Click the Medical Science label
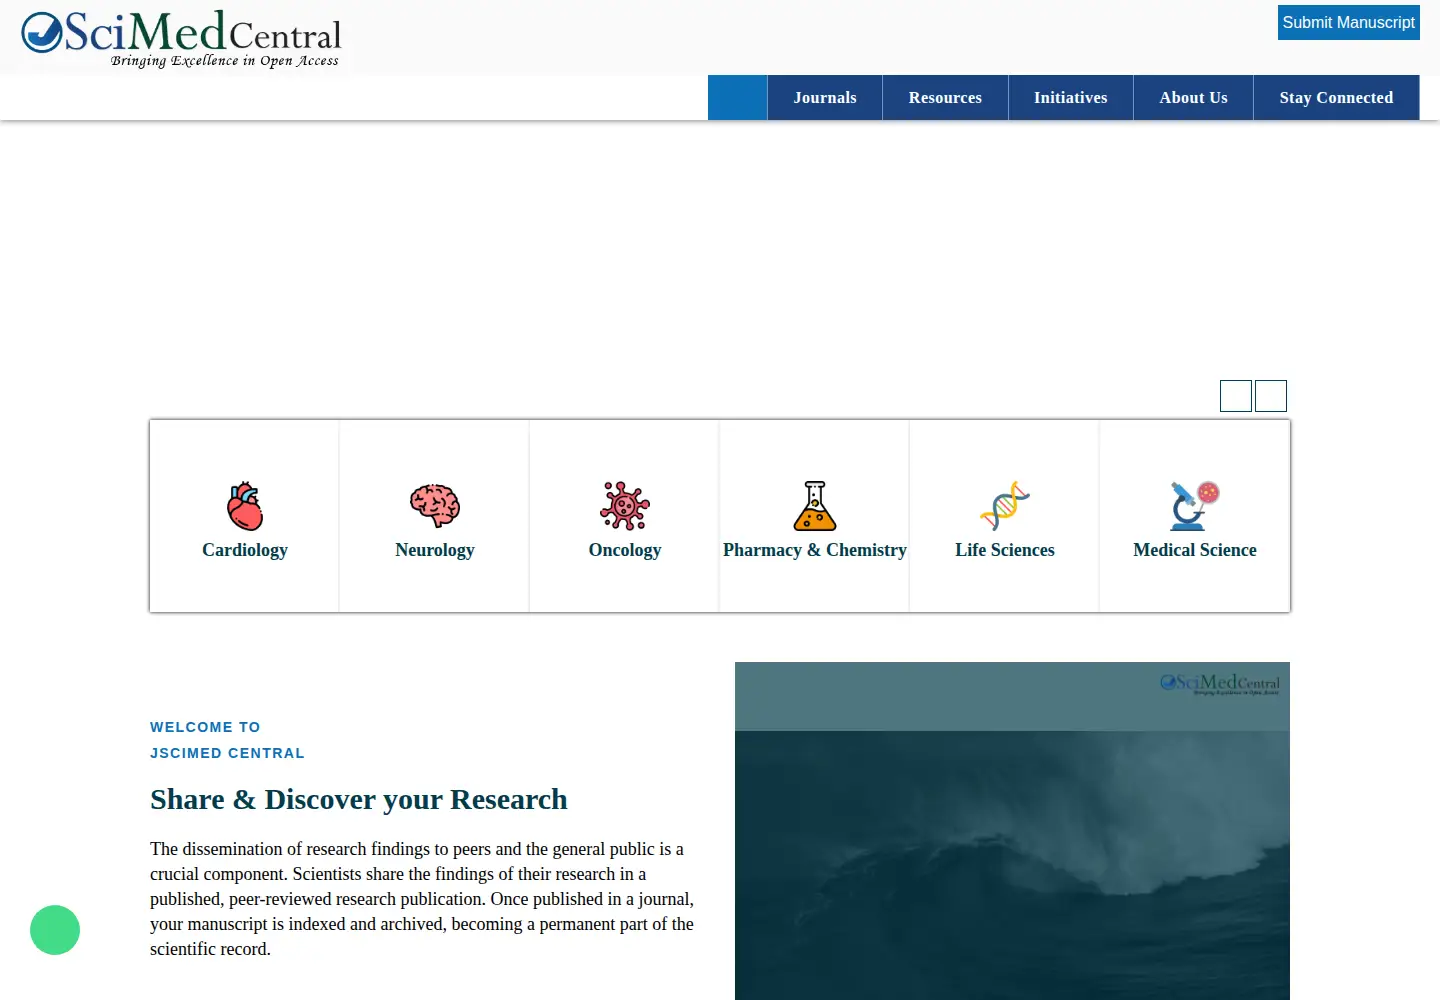This screenshot has height=1000, width=1440. (x=1195, y=550)
